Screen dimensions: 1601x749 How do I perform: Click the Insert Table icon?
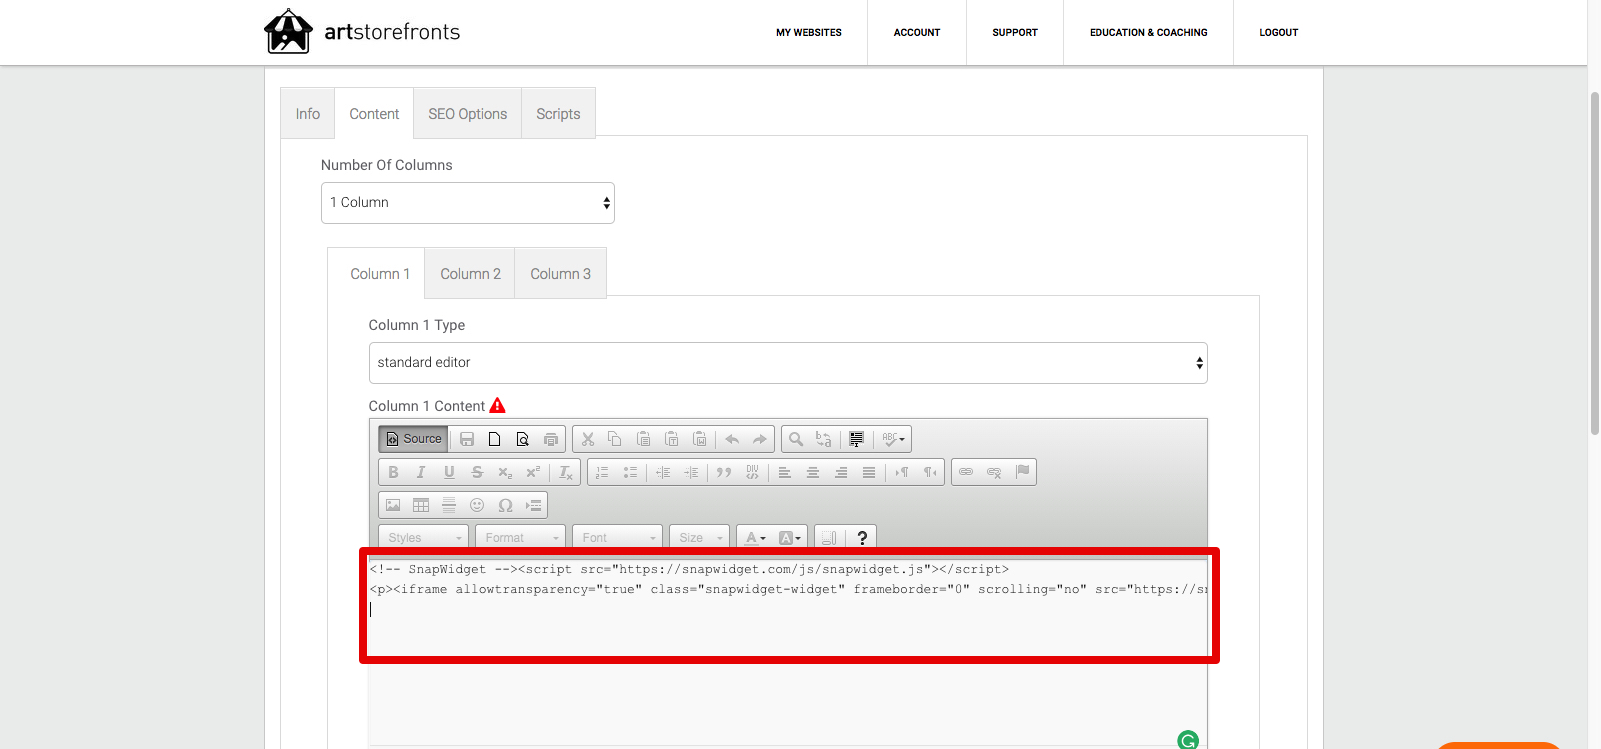point(421,505)
